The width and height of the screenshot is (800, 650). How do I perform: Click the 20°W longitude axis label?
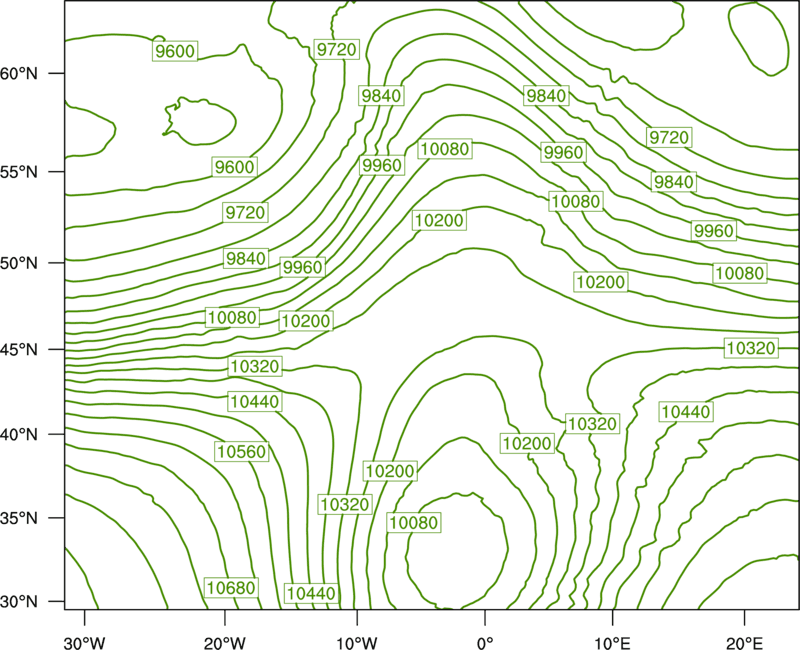pos(224,643)
